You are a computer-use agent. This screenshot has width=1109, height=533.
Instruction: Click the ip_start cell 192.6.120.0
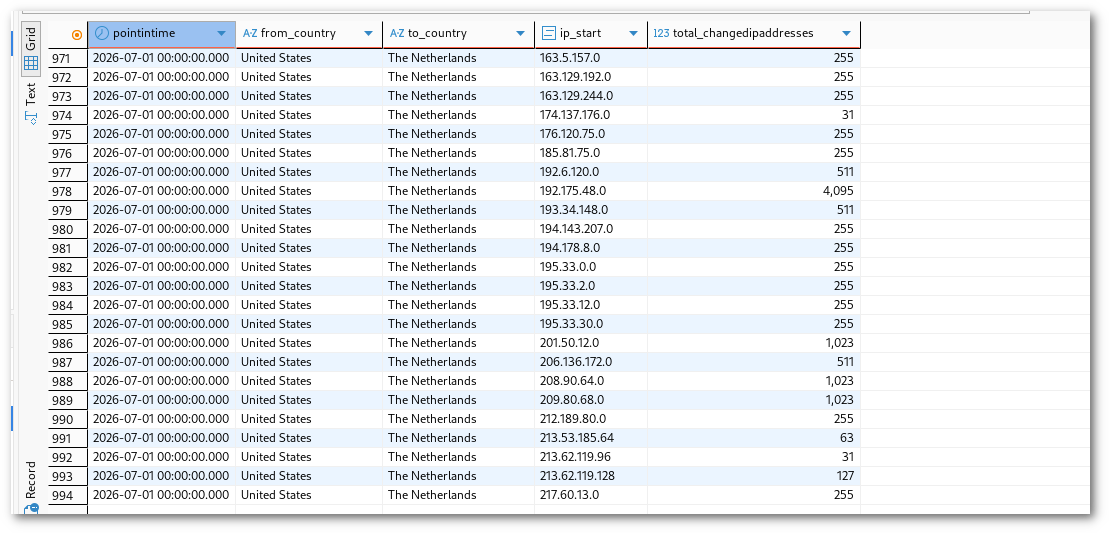click(x=591, y=172)
